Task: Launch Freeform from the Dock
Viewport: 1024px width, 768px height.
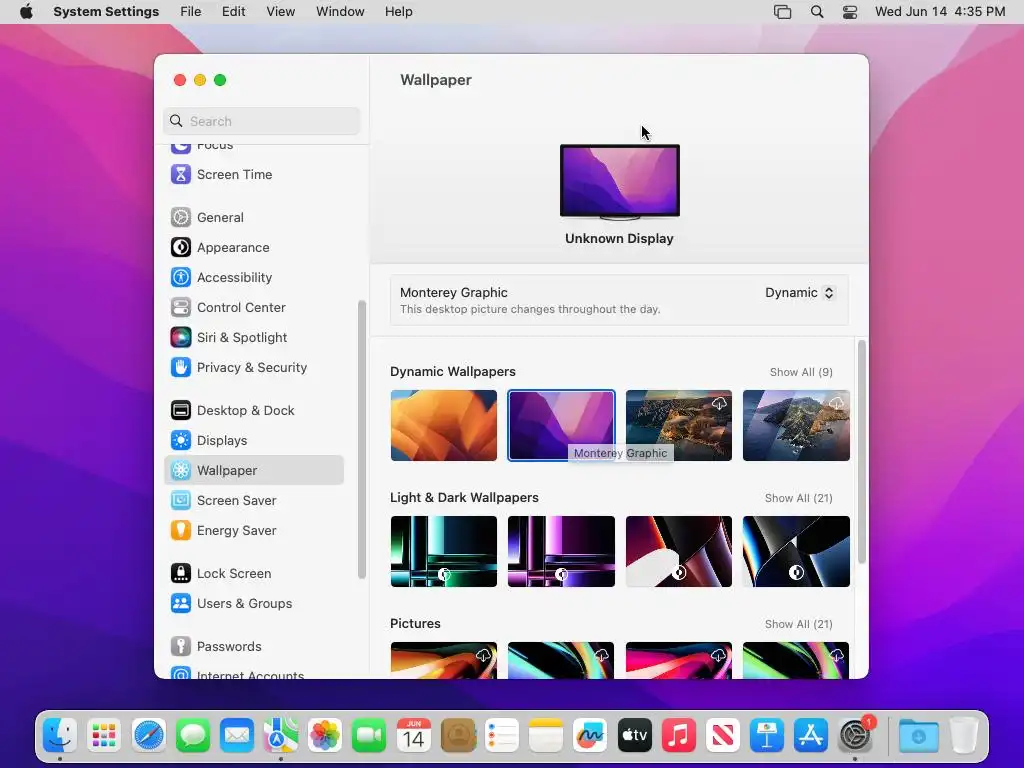Action: (x=590, y=735)
